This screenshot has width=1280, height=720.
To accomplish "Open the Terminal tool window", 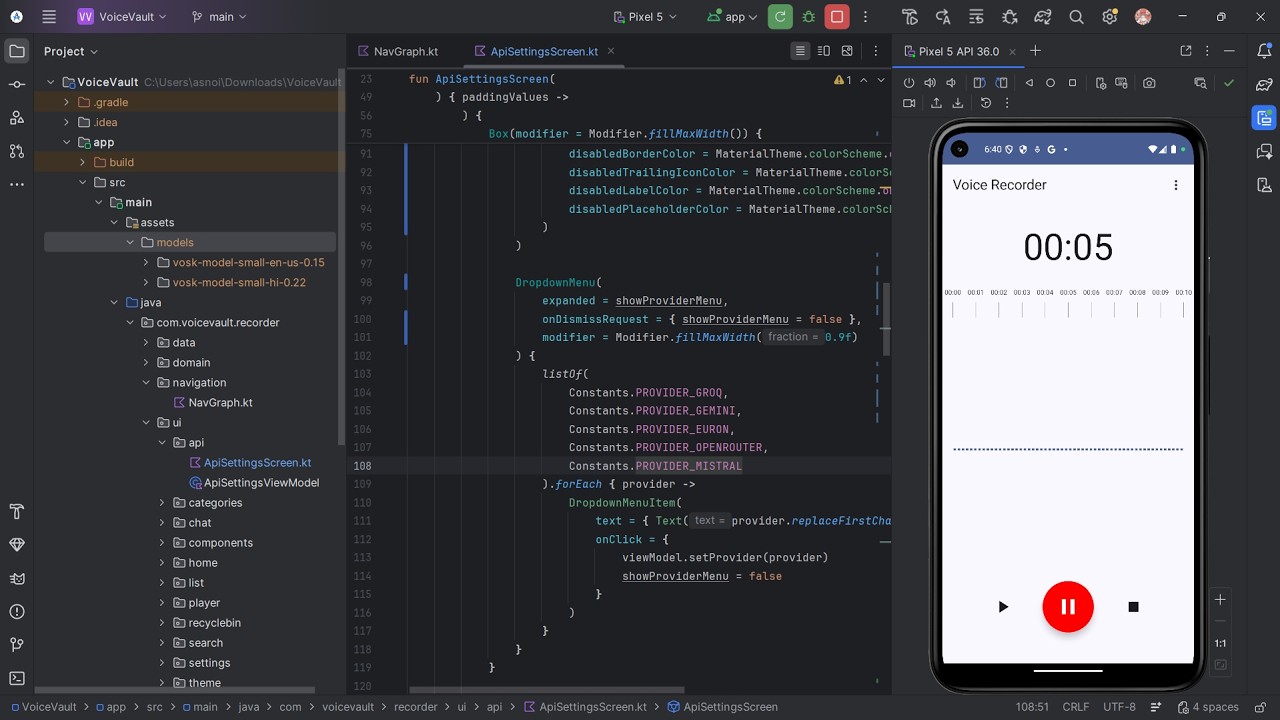I will 16,678.
